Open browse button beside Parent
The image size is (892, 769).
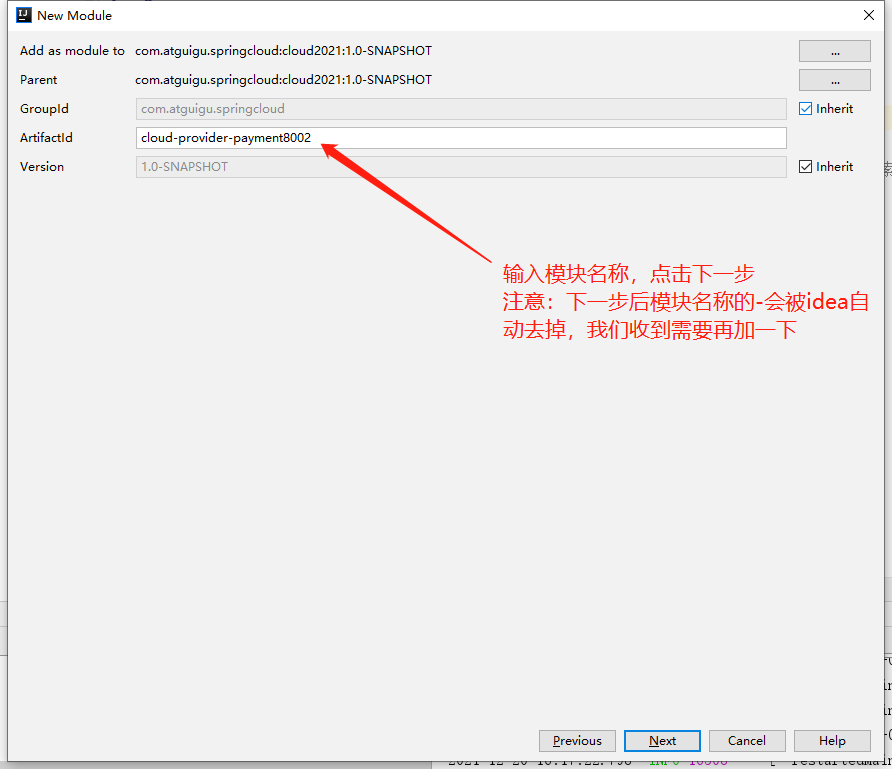835,80
